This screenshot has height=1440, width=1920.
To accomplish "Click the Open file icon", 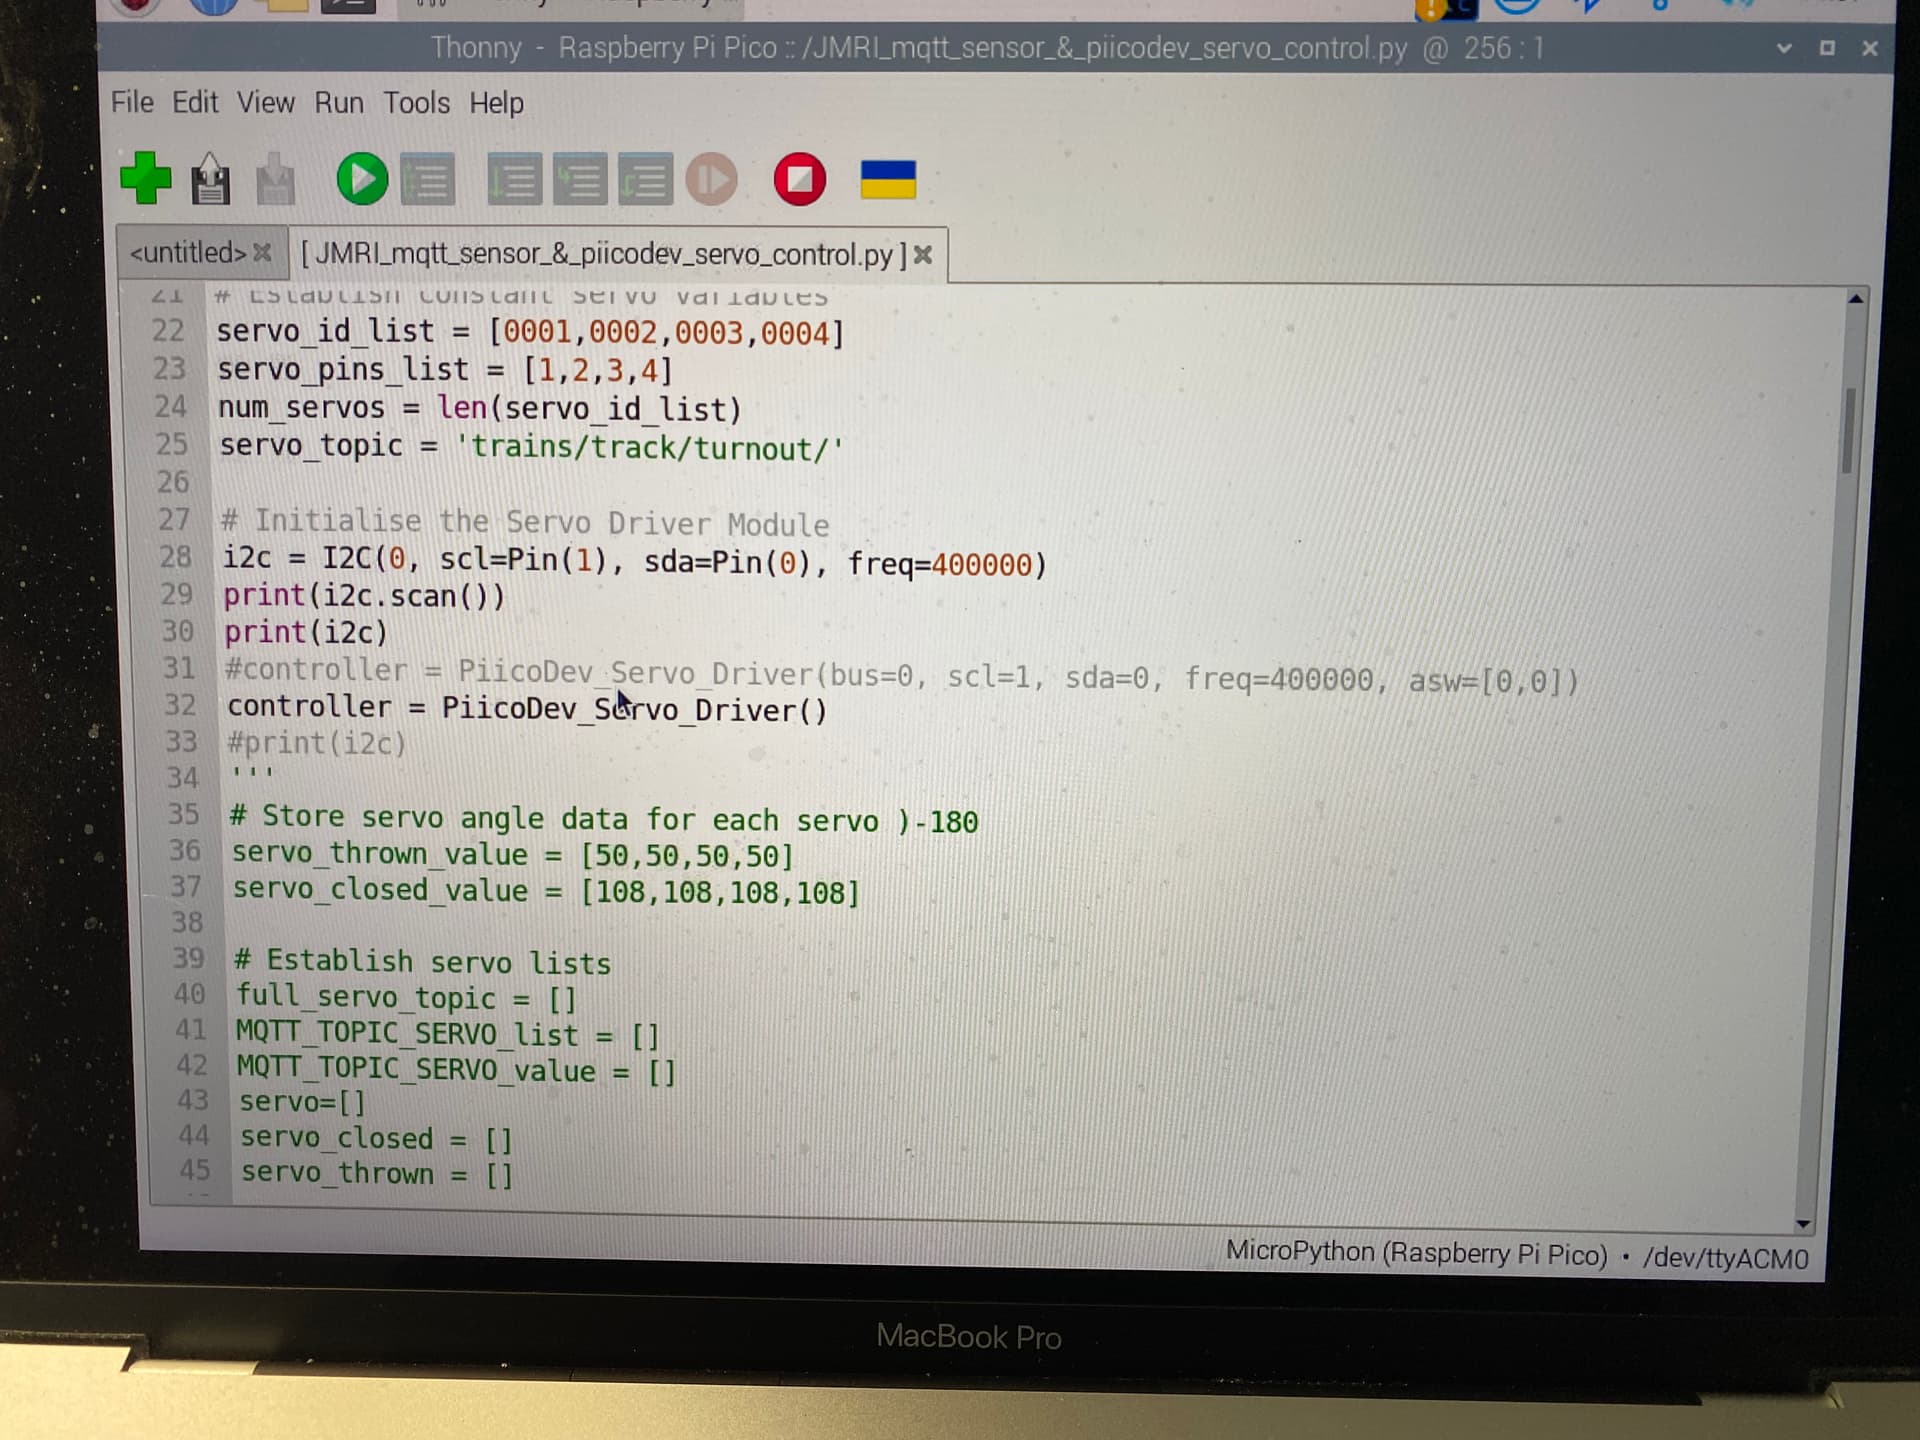I will [210, 180].
